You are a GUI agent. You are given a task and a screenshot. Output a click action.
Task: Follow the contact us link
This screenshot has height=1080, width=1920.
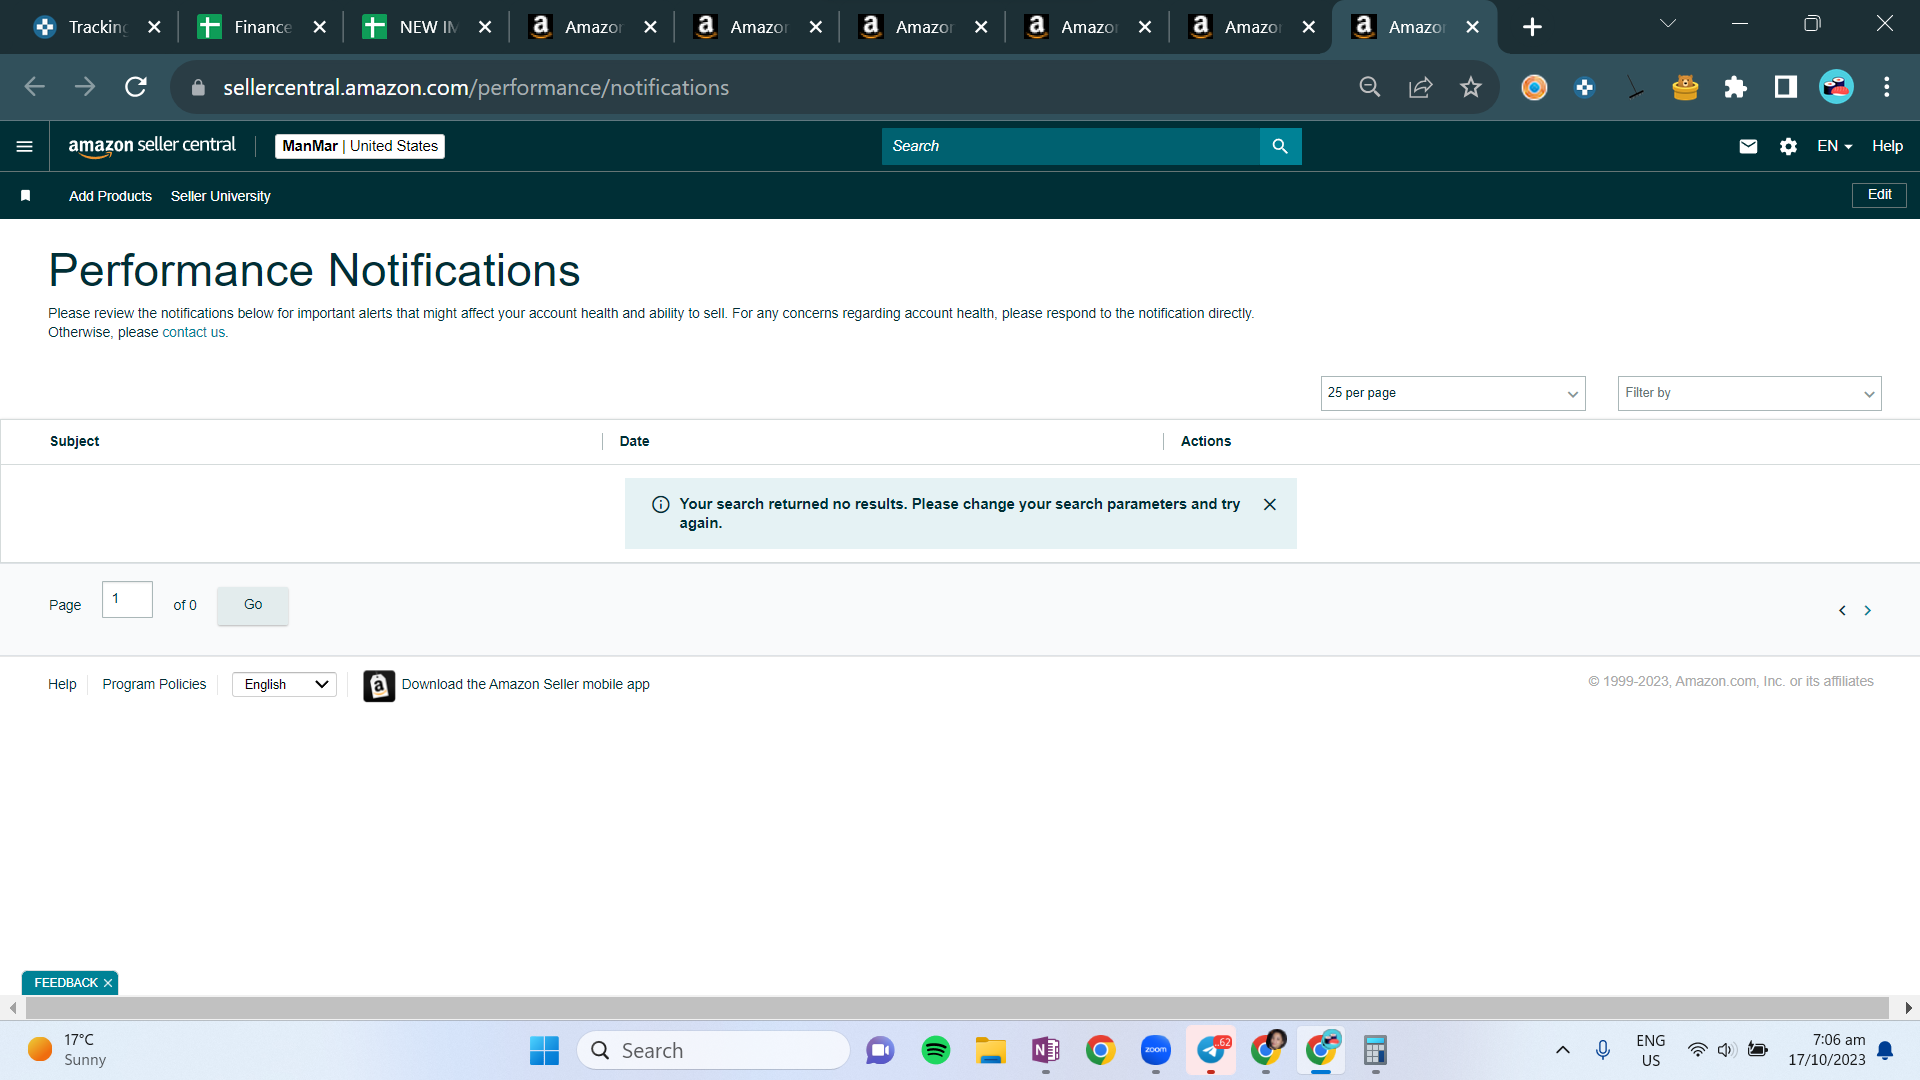point(194,333)
